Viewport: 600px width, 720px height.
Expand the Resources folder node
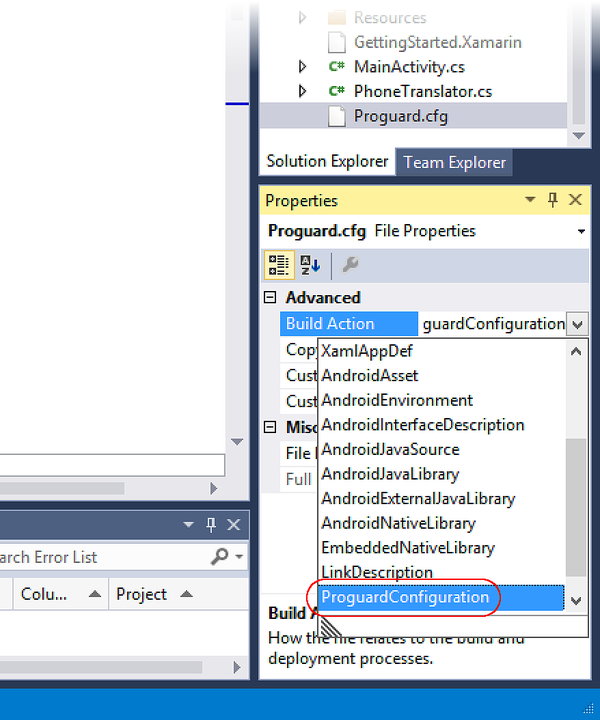(x=302, y=18)
